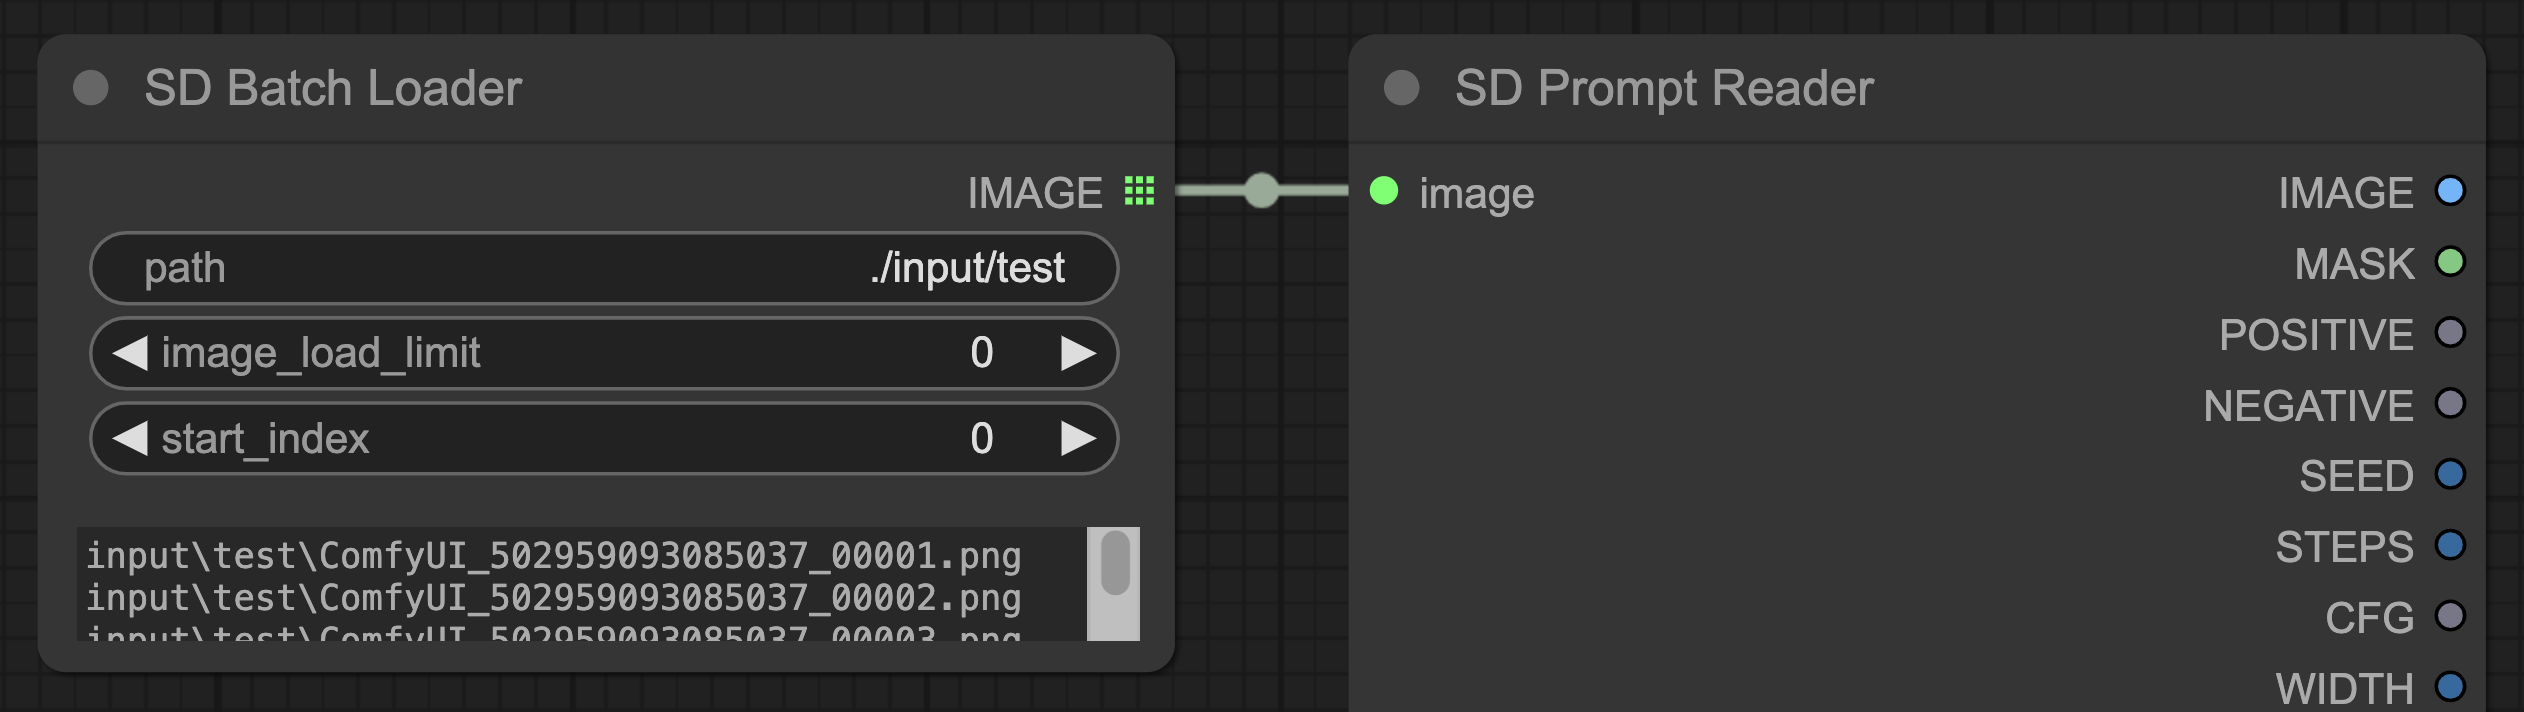The width and height of the screenshot is (2524, 712).
Task: Decrease start_index with left arrow
Action: pos(130,438)
